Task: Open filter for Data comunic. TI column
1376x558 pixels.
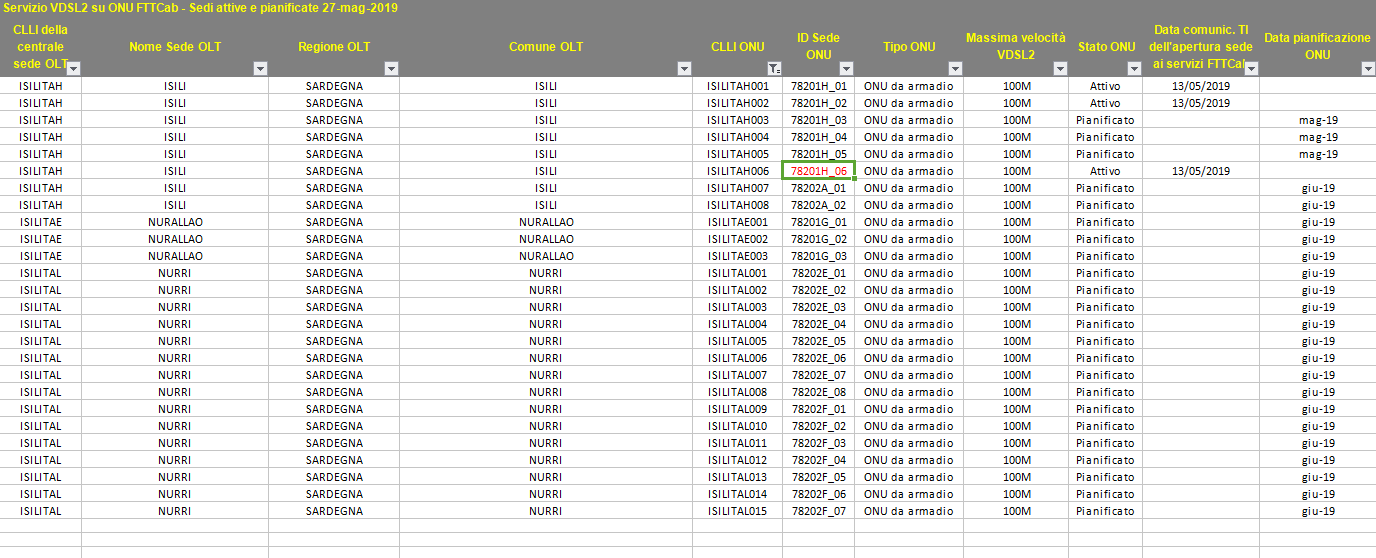Action: (x=1250, y=68)
